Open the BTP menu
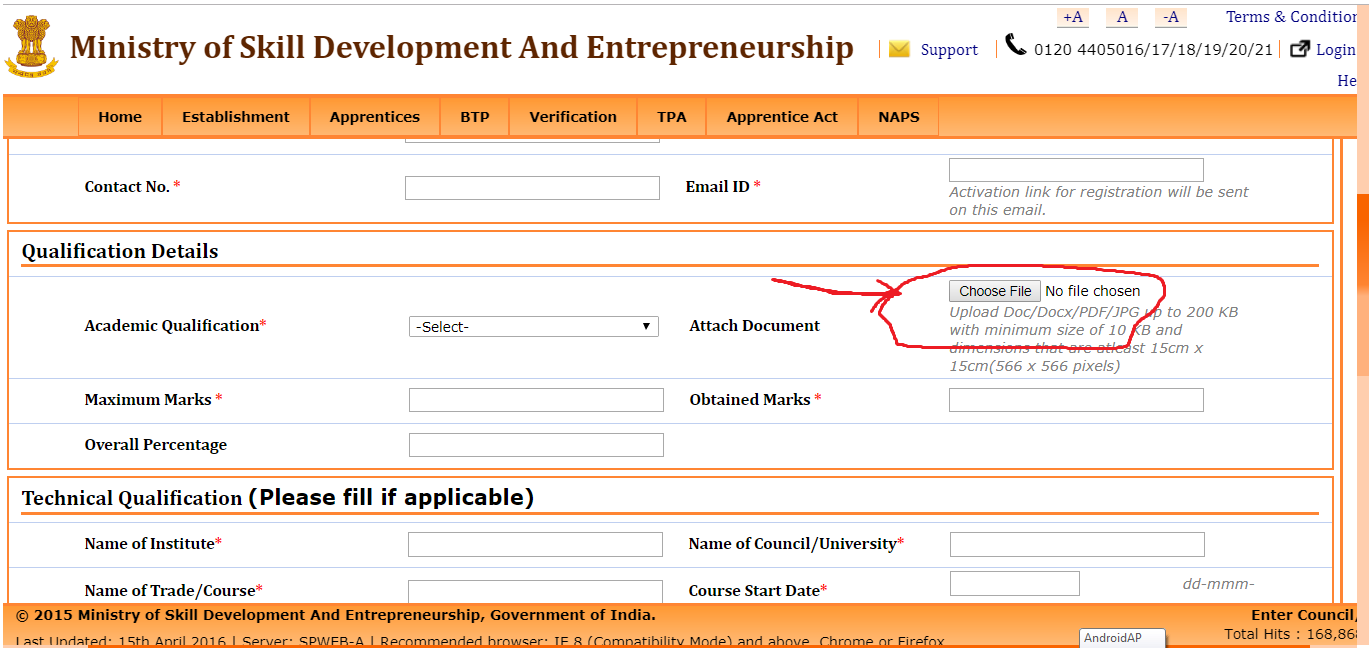Image resolution: width=1369 pixels, height=648 pixels. [475, 117]
